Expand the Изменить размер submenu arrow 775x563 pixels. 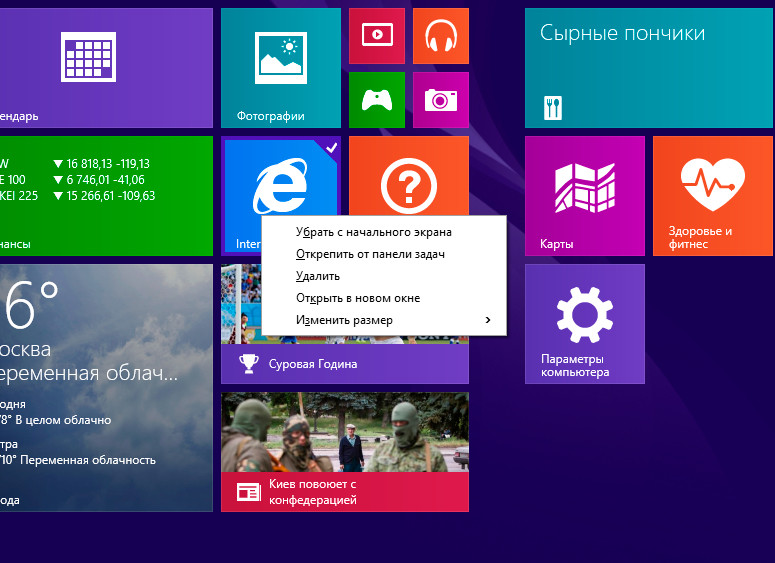coord(488,320)
